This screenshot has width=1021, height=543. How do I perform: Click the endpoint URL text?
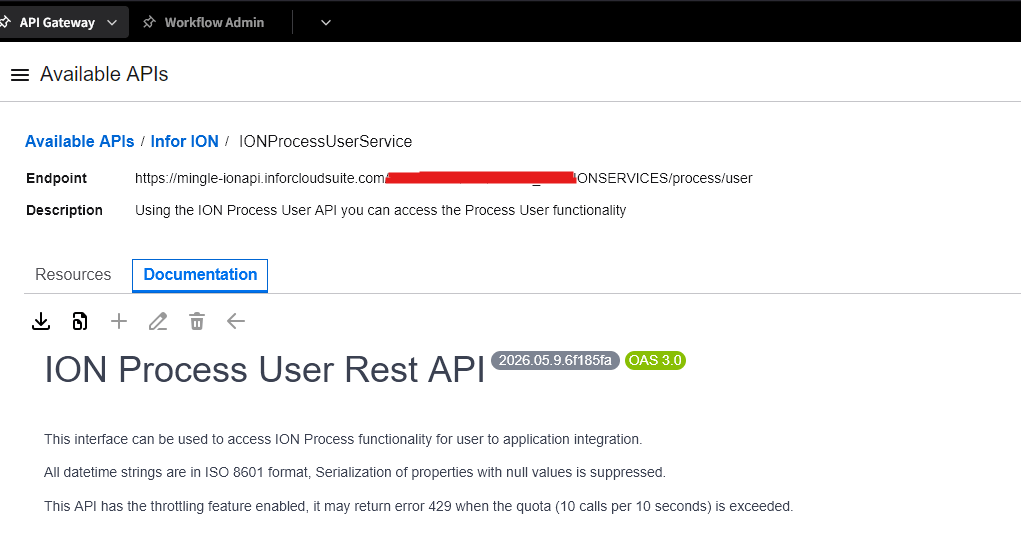point(443,178)
